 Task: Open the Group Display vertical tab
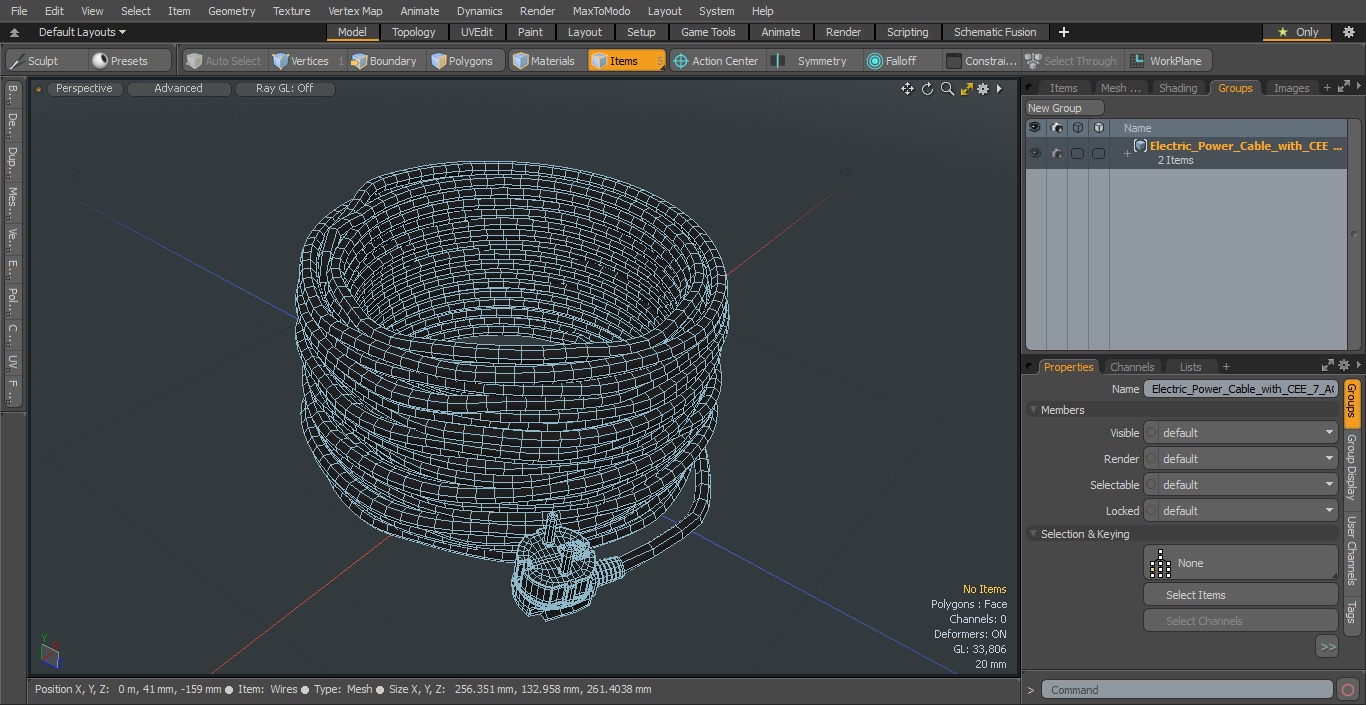(1351, 468)
